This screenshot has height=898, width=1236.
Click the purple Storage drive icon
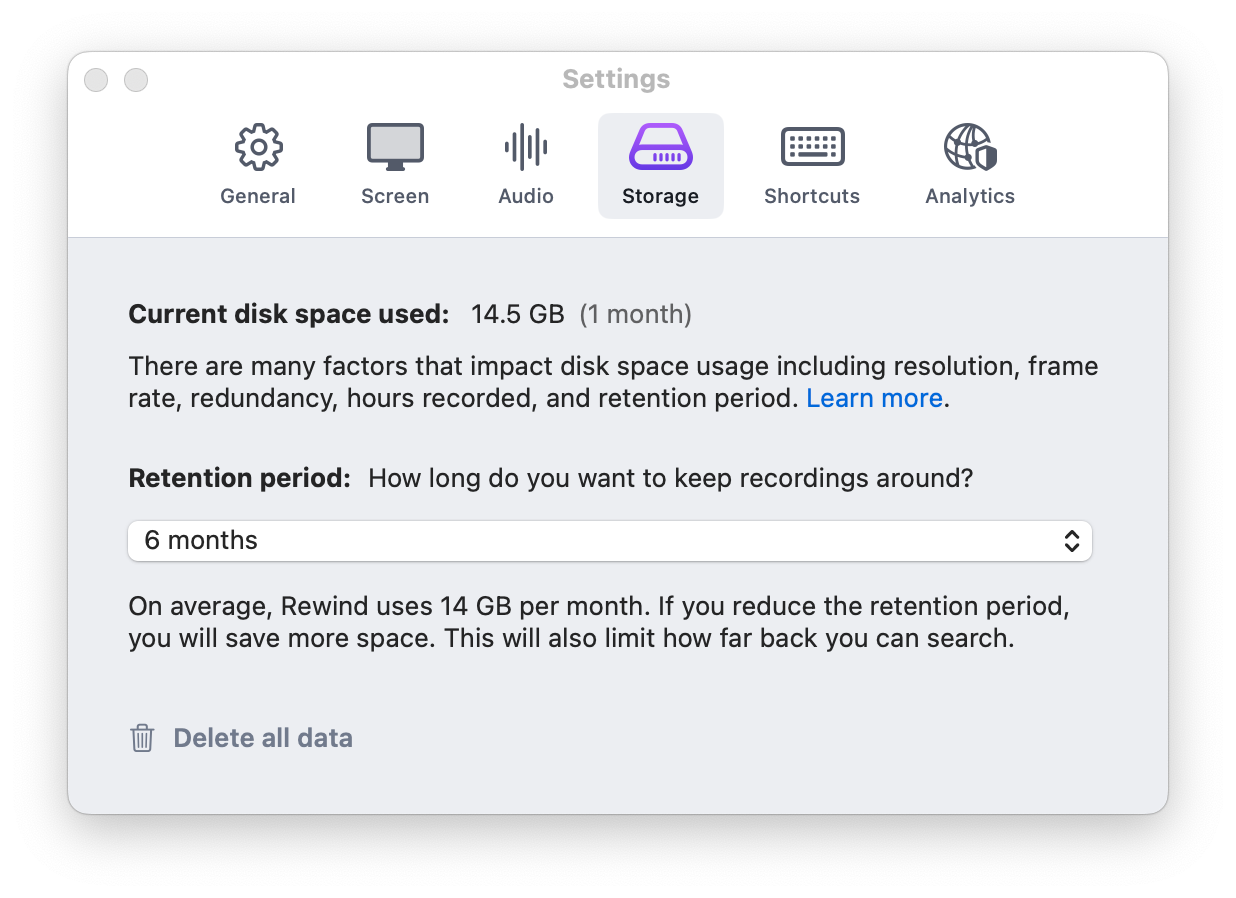(660, 148)
